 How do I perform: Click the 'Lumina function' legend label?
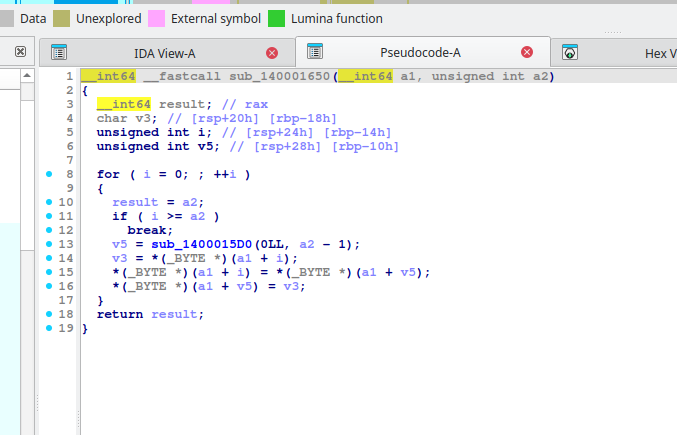(337, 19)
